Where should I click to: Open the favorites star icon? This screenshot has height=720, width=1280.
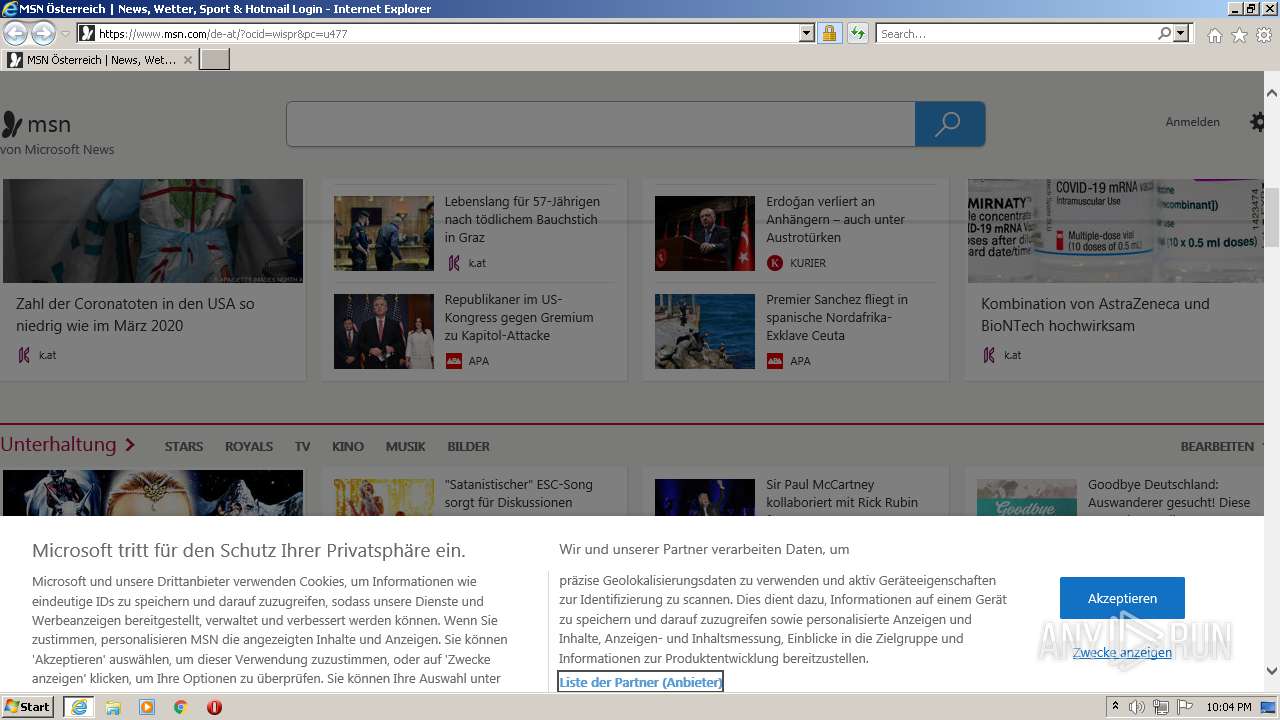tap(1239, 35)
